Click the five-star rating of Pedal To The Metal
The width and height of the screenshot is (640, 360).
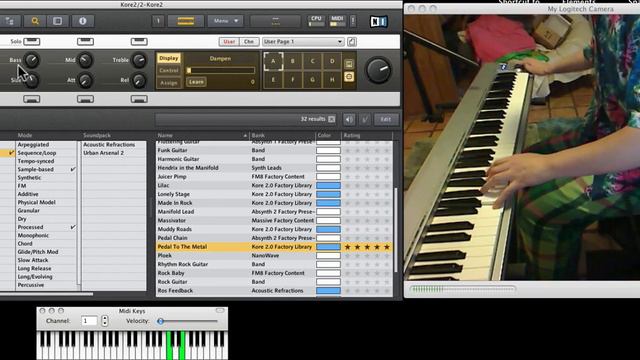point(367,247)
